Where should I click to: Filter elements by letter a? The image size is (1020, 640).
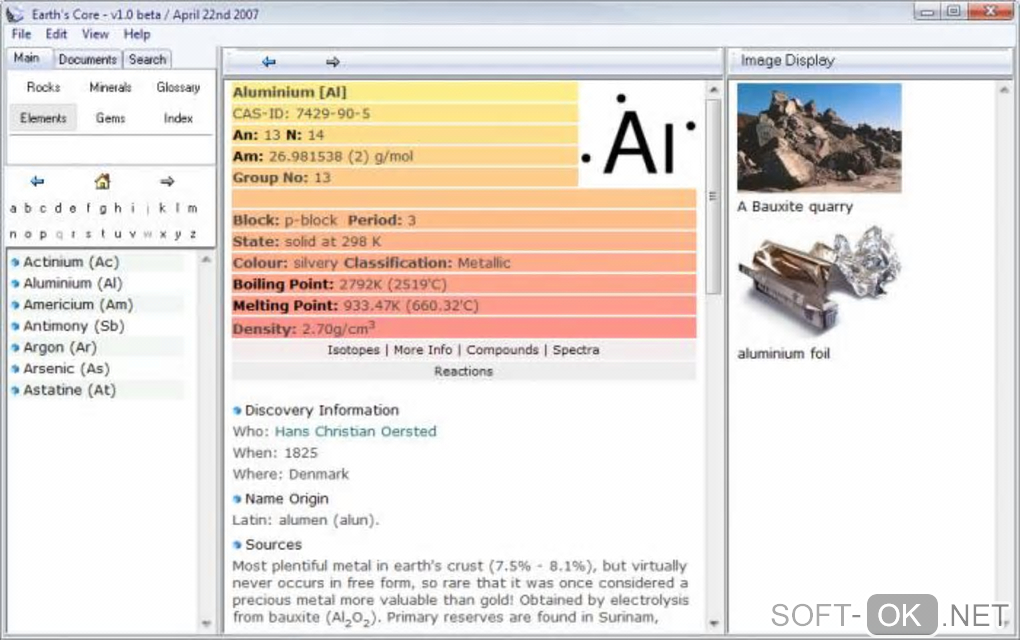click(13, 209)
